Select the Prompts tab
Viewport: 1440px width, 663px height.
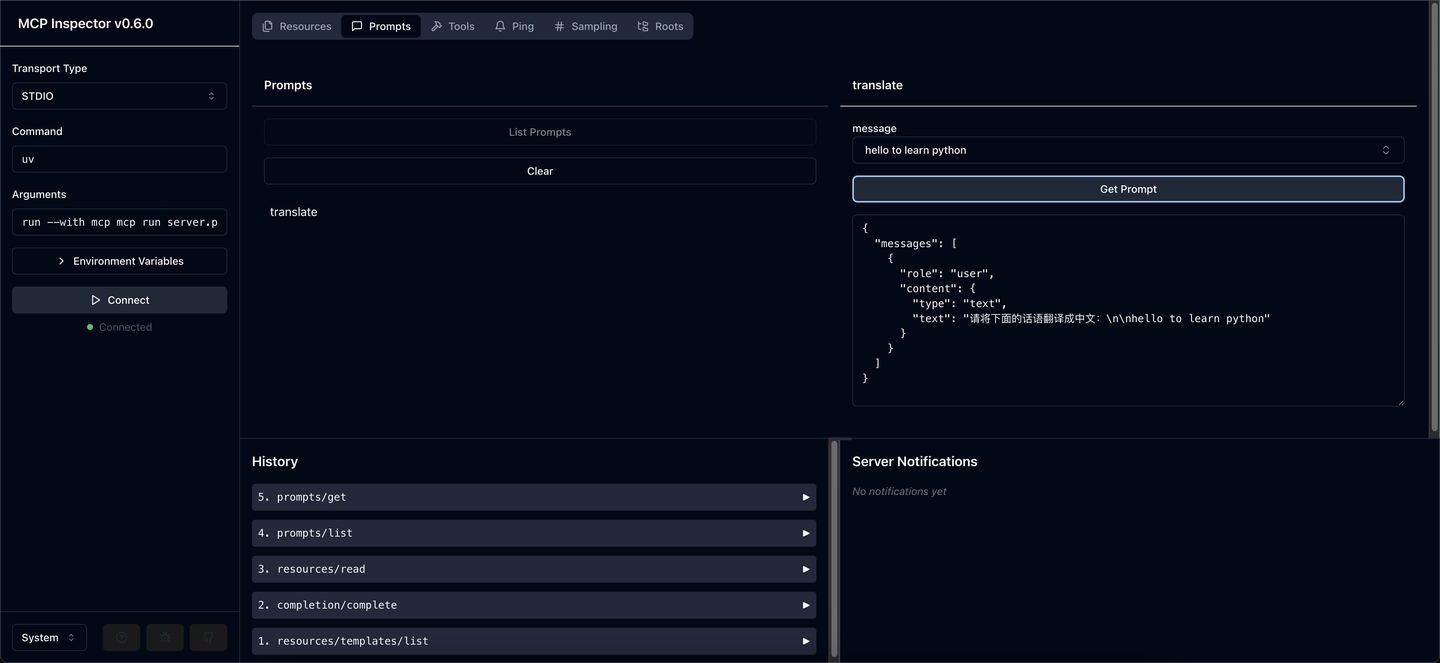point(381,26)
